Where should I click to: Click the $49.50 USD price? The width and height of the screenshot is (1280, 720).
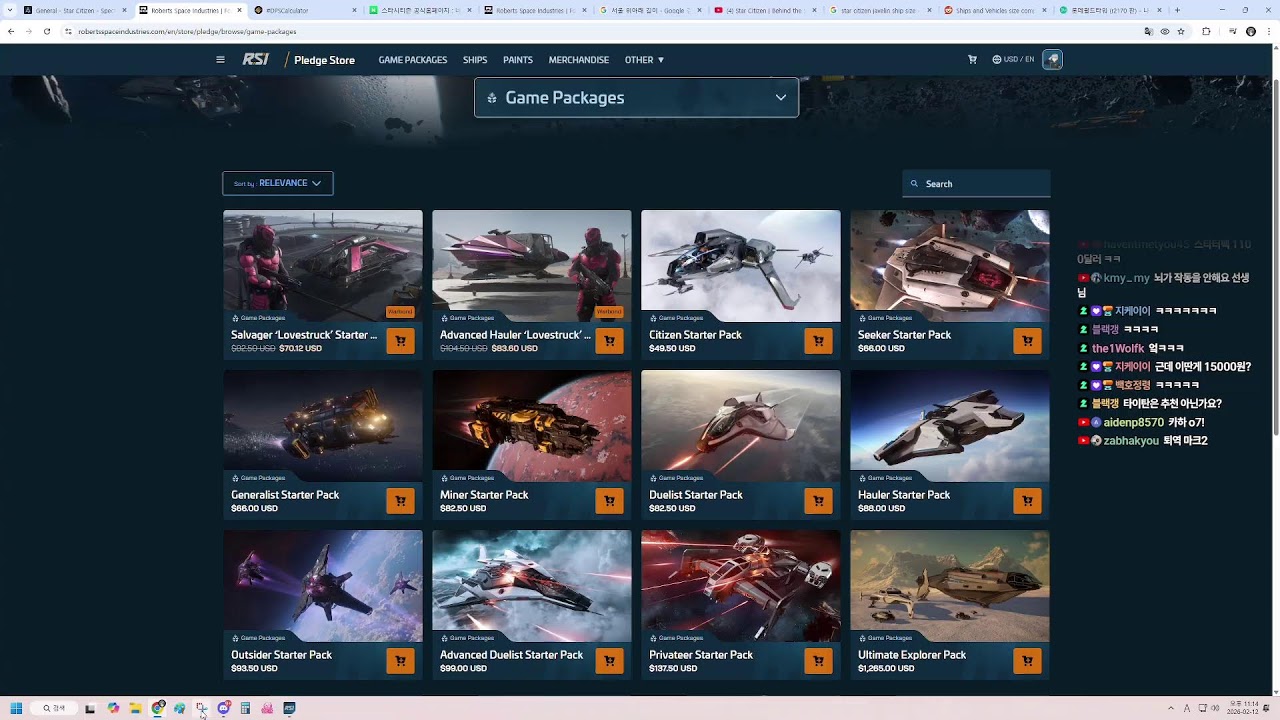click(672, 348)
